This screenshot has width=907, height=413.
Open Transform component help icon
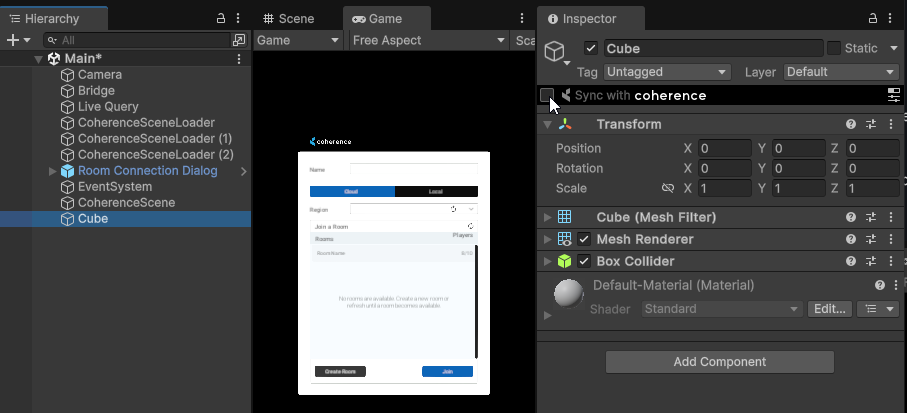851,124
